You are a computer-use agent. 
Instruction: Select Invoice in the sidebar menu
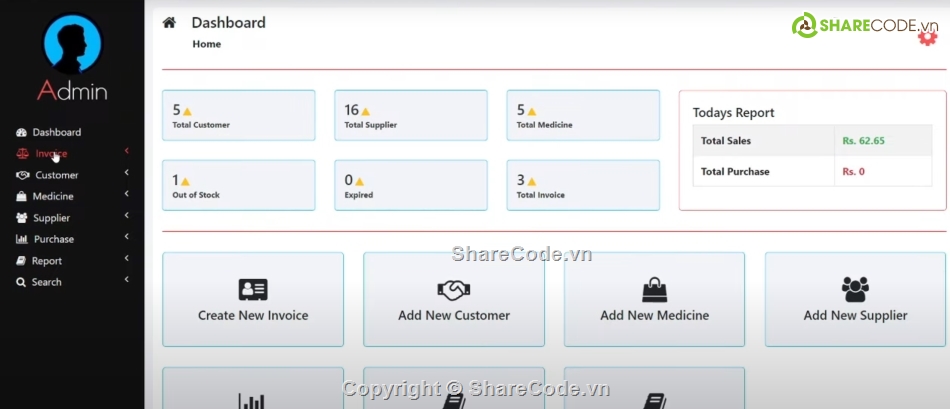click(x=51, y=154)
